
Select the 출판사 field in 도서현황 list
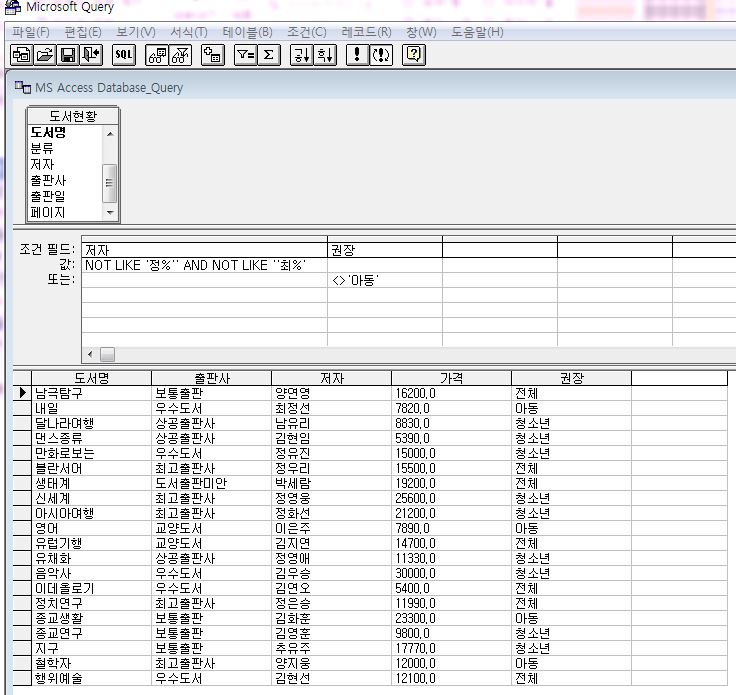point(48,180)
